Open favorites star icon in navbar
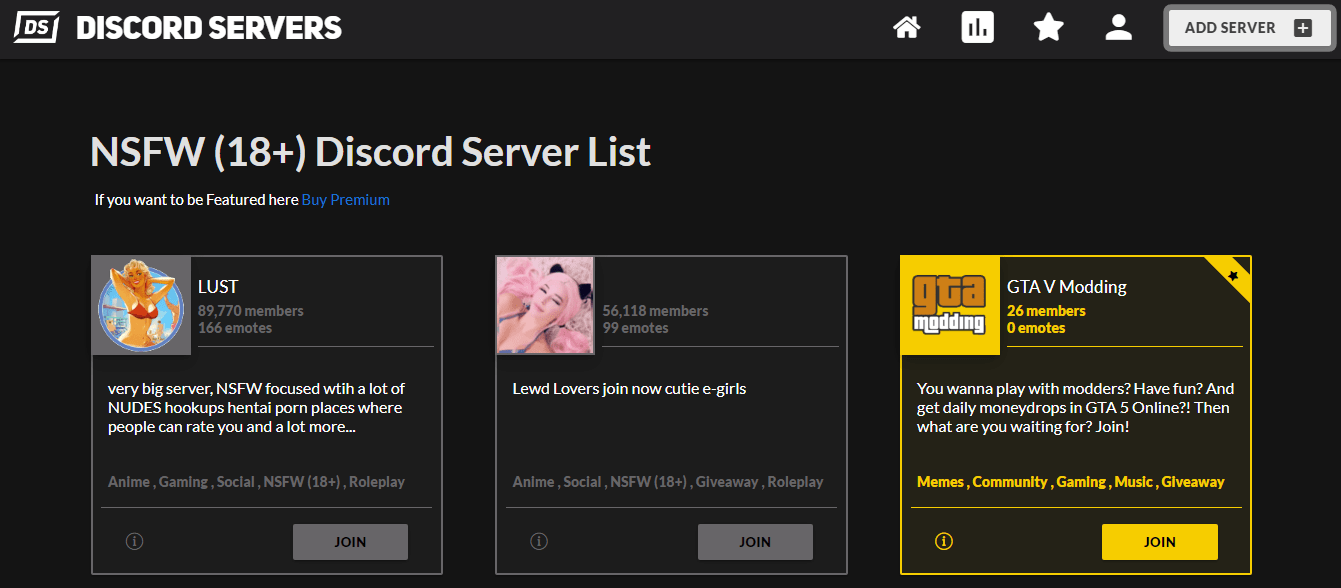This screenshot has width=1341, height=588. tap(1048, 28)
